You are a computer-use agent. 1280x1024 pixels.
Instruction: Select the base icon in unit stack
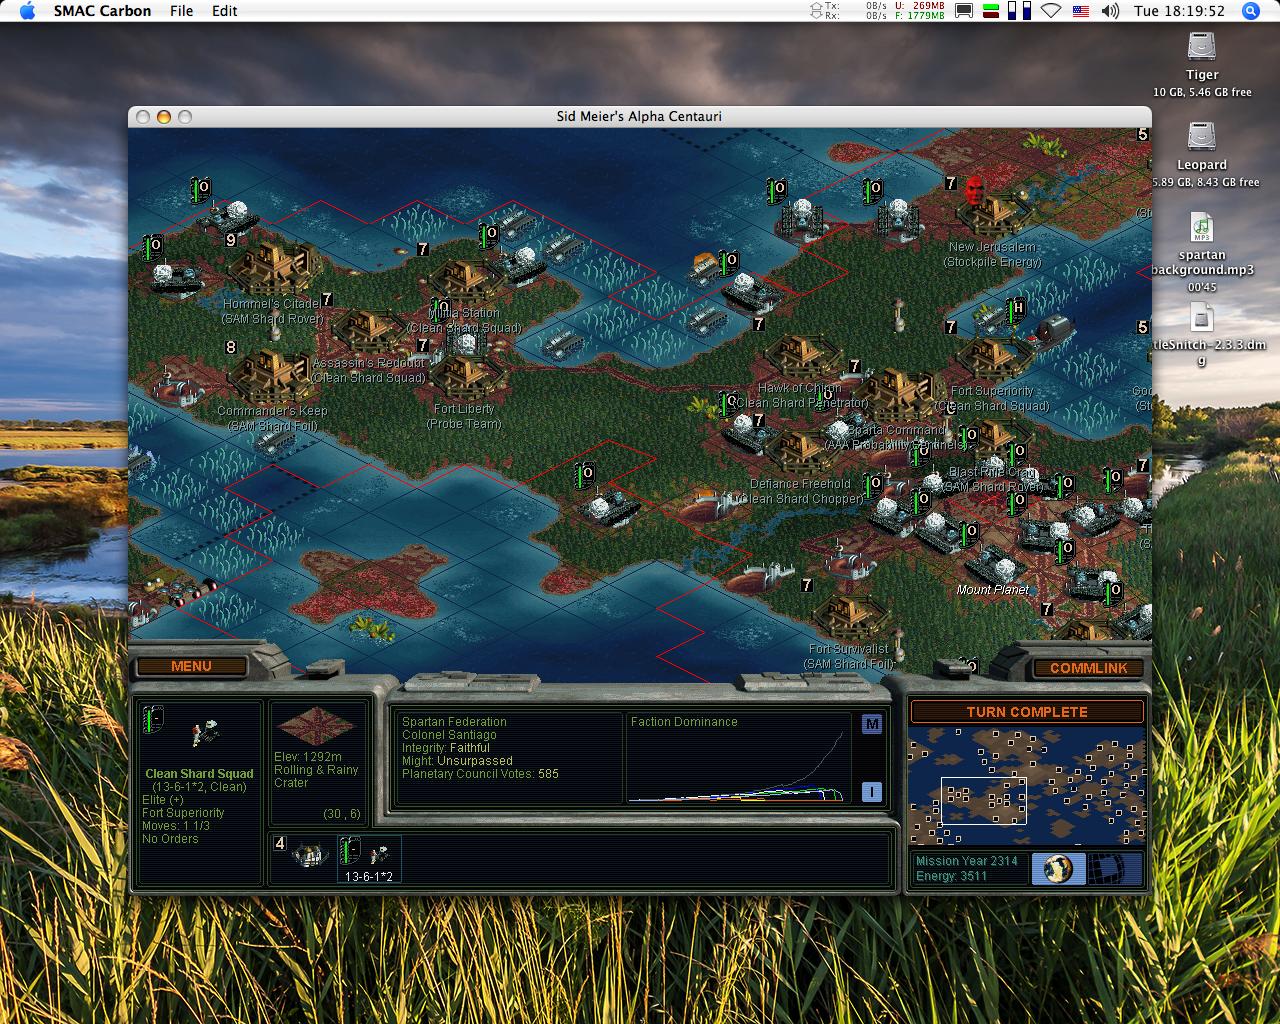point(309,855)
